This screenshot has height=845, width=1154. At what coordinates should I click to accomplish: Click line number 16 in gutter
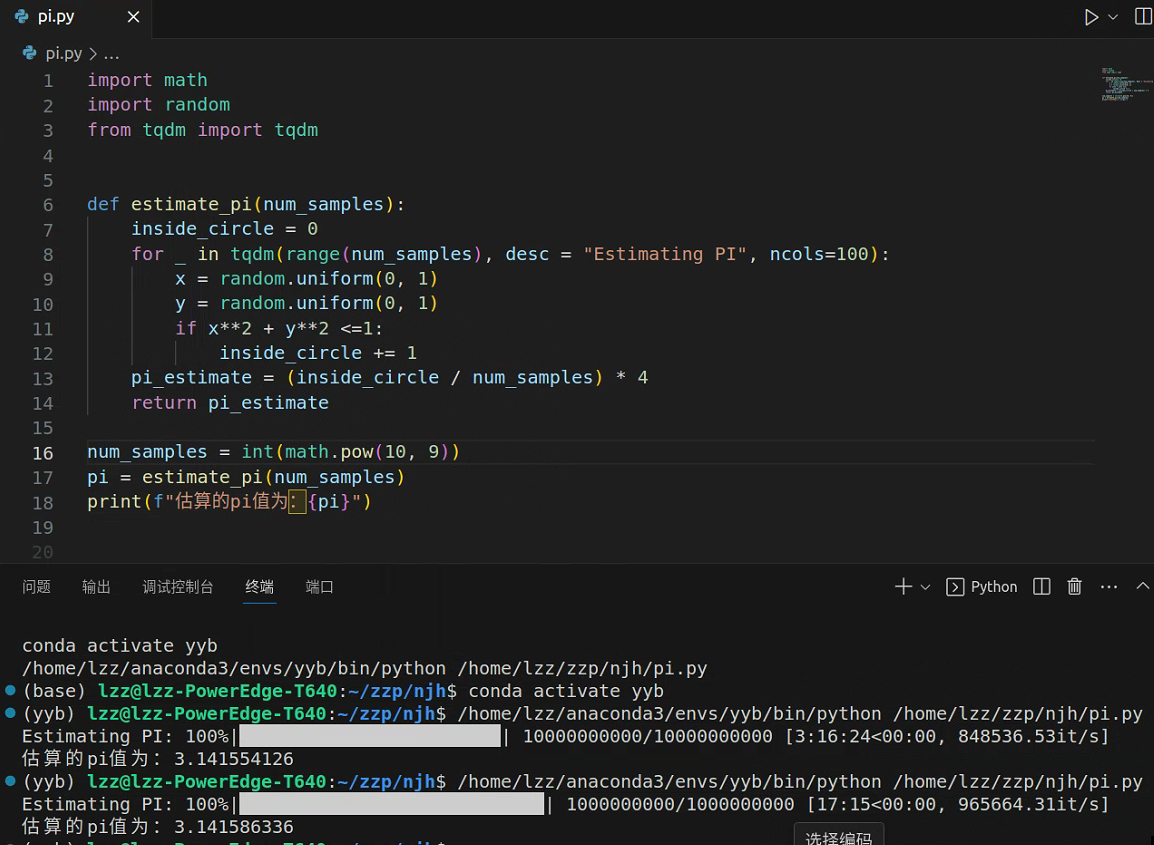(x=43, y=453)
